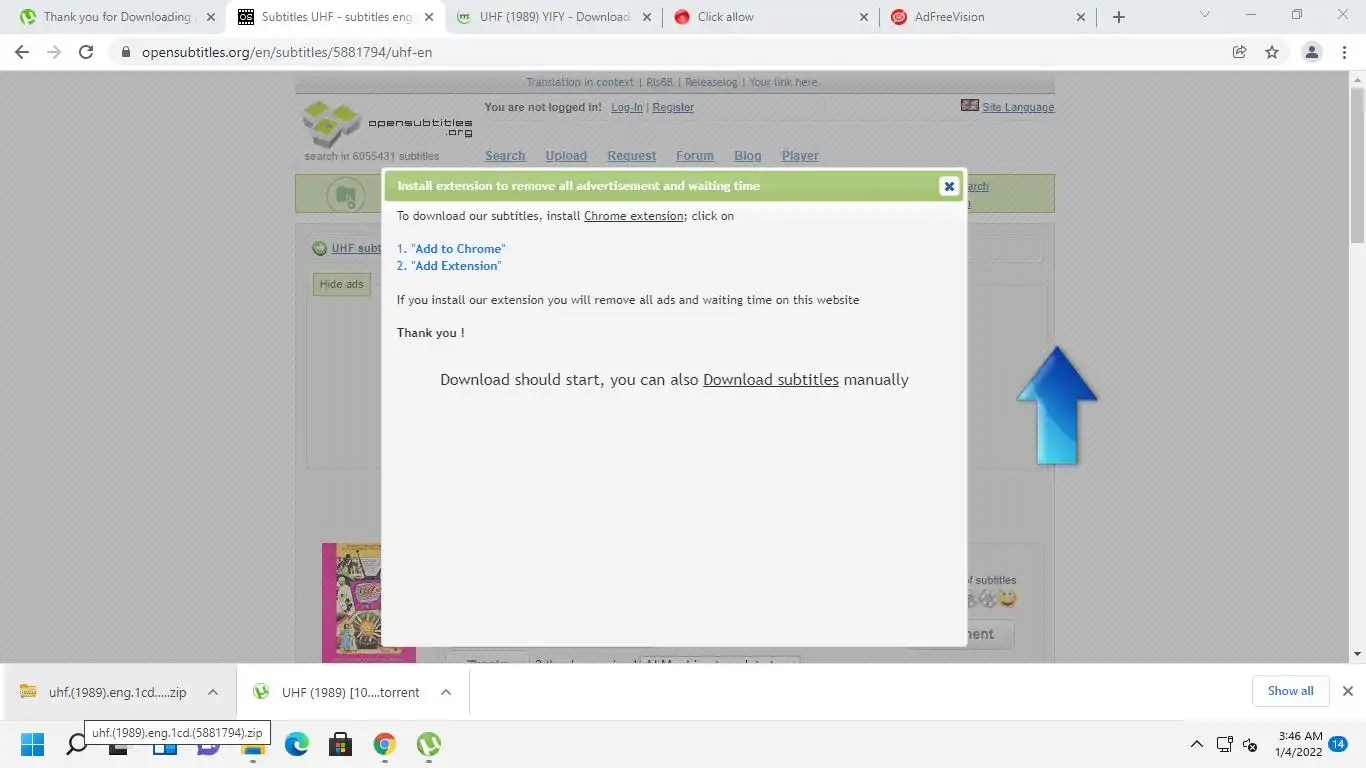Screen dimensions: 1366x768
Task: Open the clock and calendar
Action: pos(1299,744)
